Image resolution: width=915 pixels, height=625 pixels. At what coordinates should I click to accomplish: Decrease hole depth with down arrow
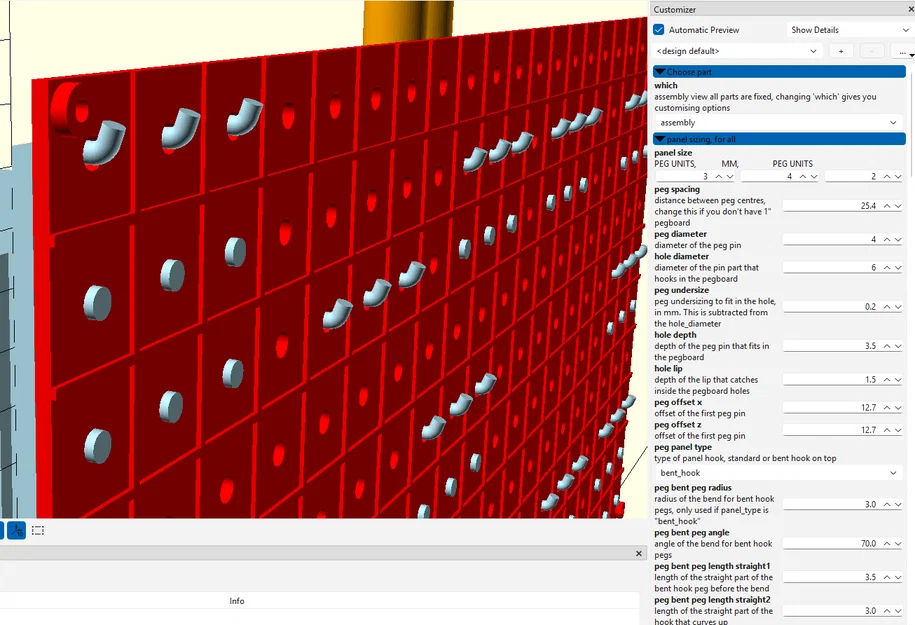coord(898,346)
